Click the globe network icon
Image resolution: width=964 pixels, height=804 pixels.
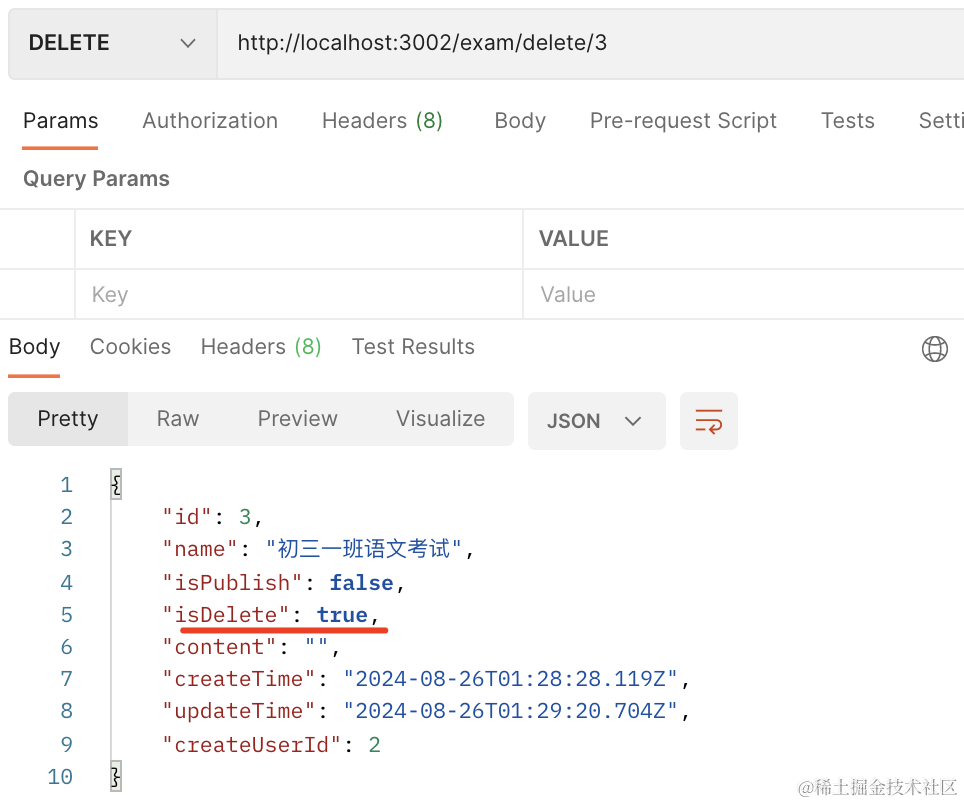click(x=934, y=348)
